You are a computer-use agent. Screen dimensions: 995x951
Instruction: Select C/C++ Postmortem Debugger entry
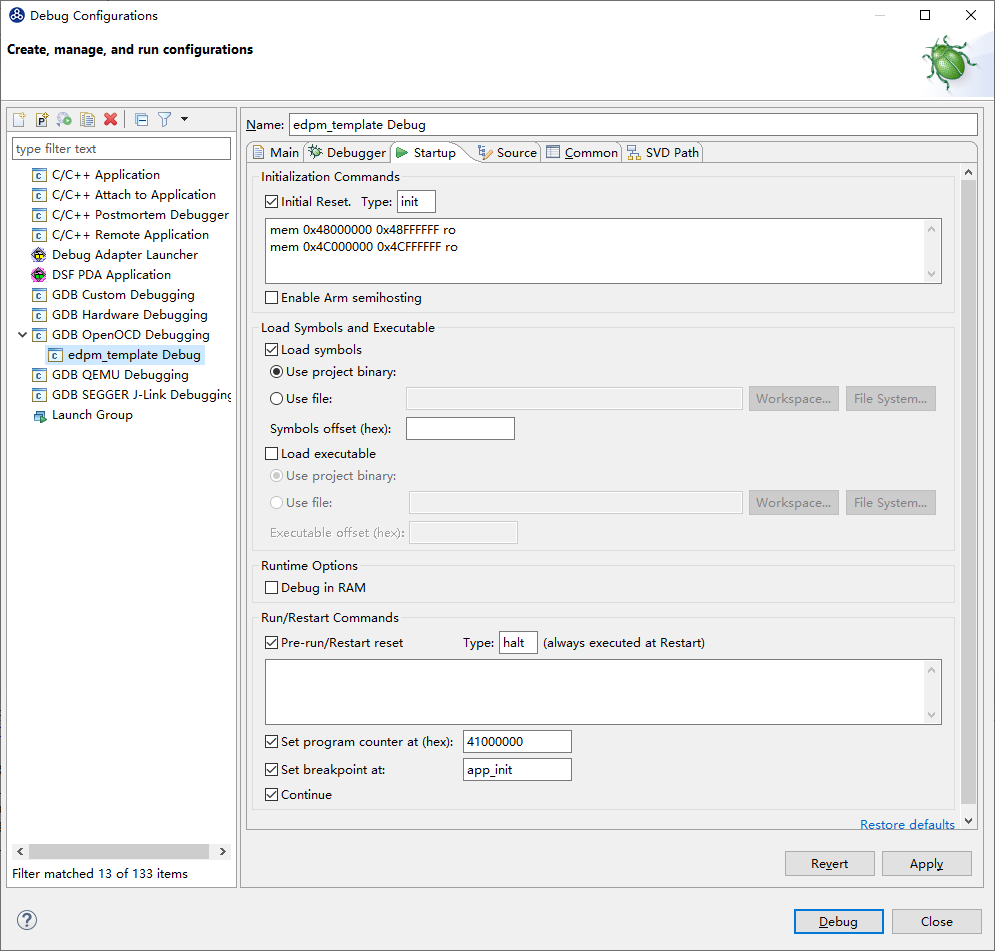tap(140, 214)
